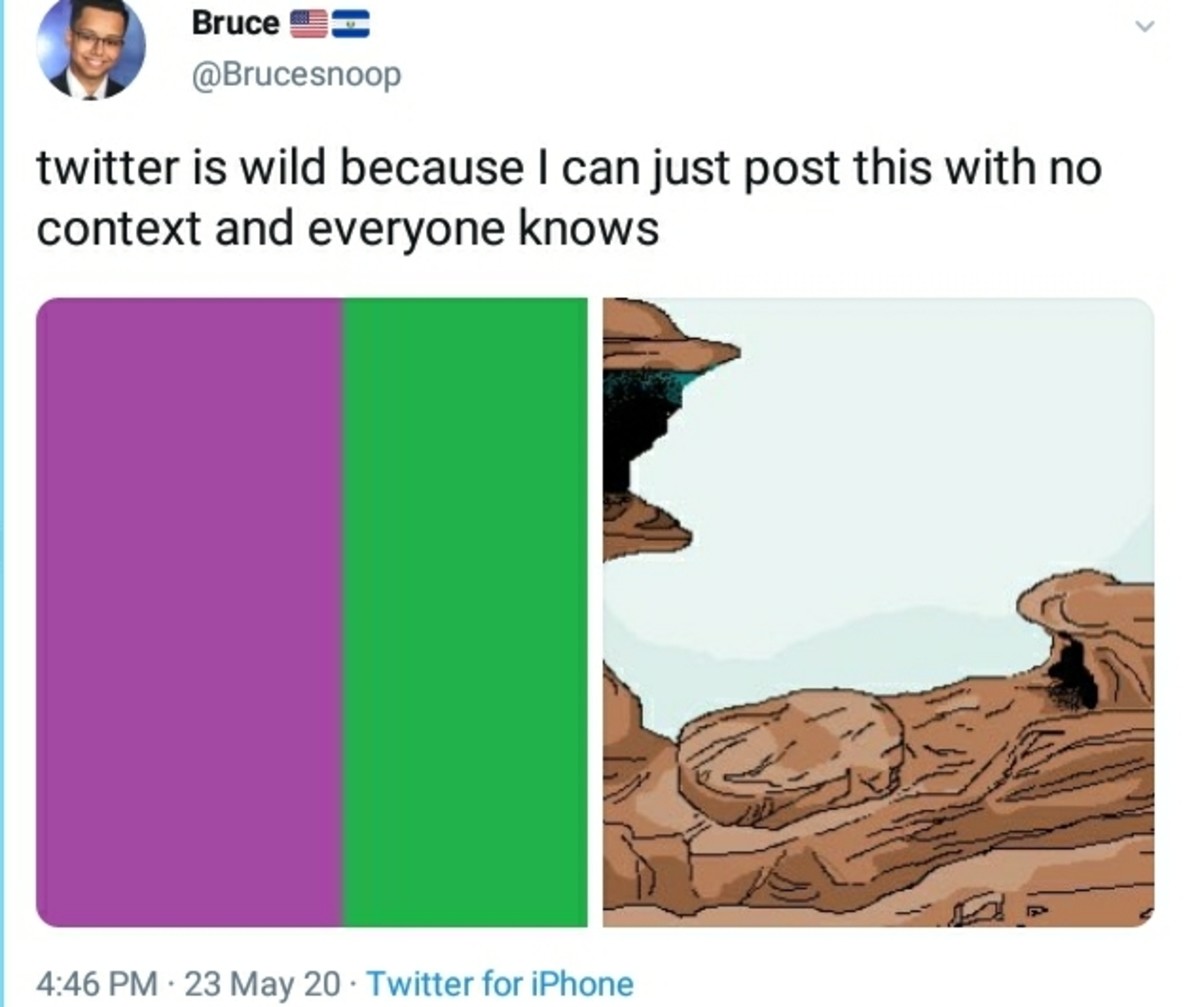Open the display name "Bruce"

click(x=236, y=24)
